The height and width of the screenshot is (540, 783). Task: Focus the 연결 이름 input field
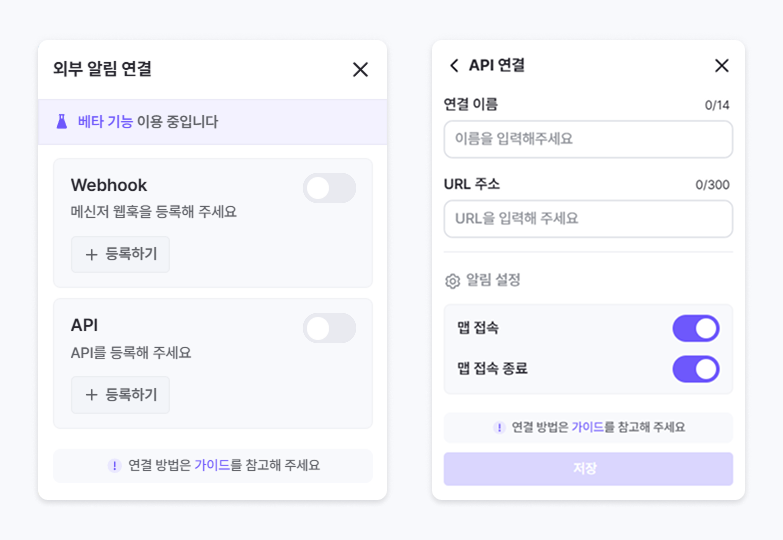tap(588, 139)
